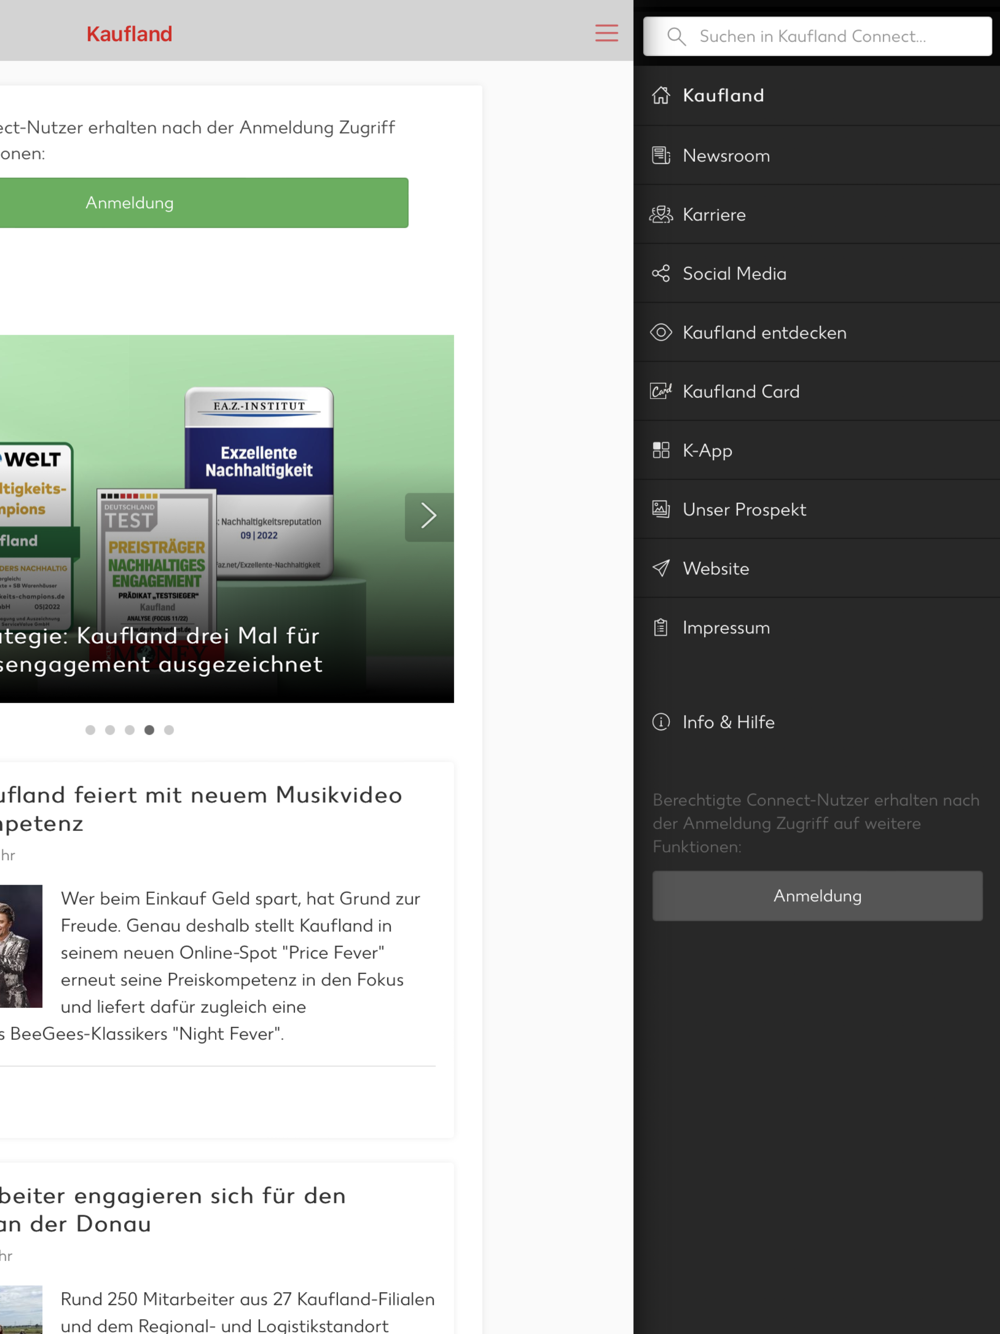Click the Impressum clipboard icon
The height and width of the screenshot is (1334, 1000).
pyautogui.click(x=661, y=627)
